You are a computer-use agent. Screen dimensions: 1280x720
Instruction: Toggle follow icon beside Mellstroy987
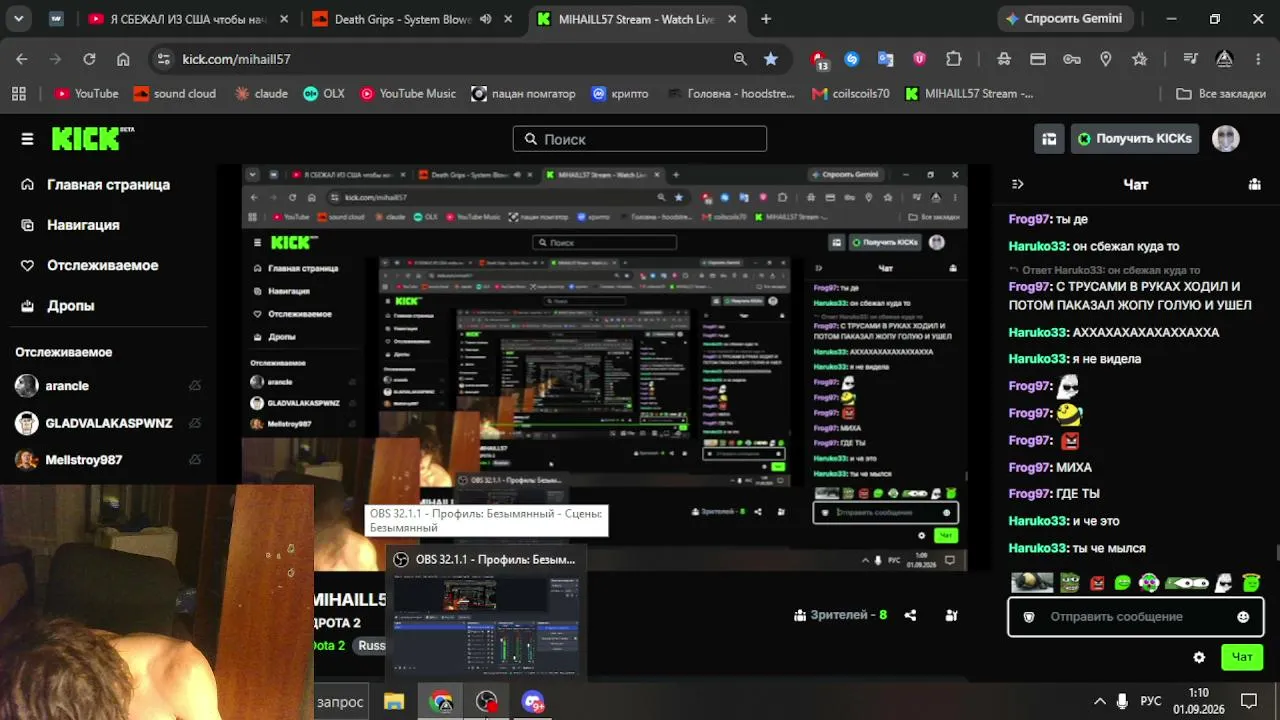tap(195, 460)
